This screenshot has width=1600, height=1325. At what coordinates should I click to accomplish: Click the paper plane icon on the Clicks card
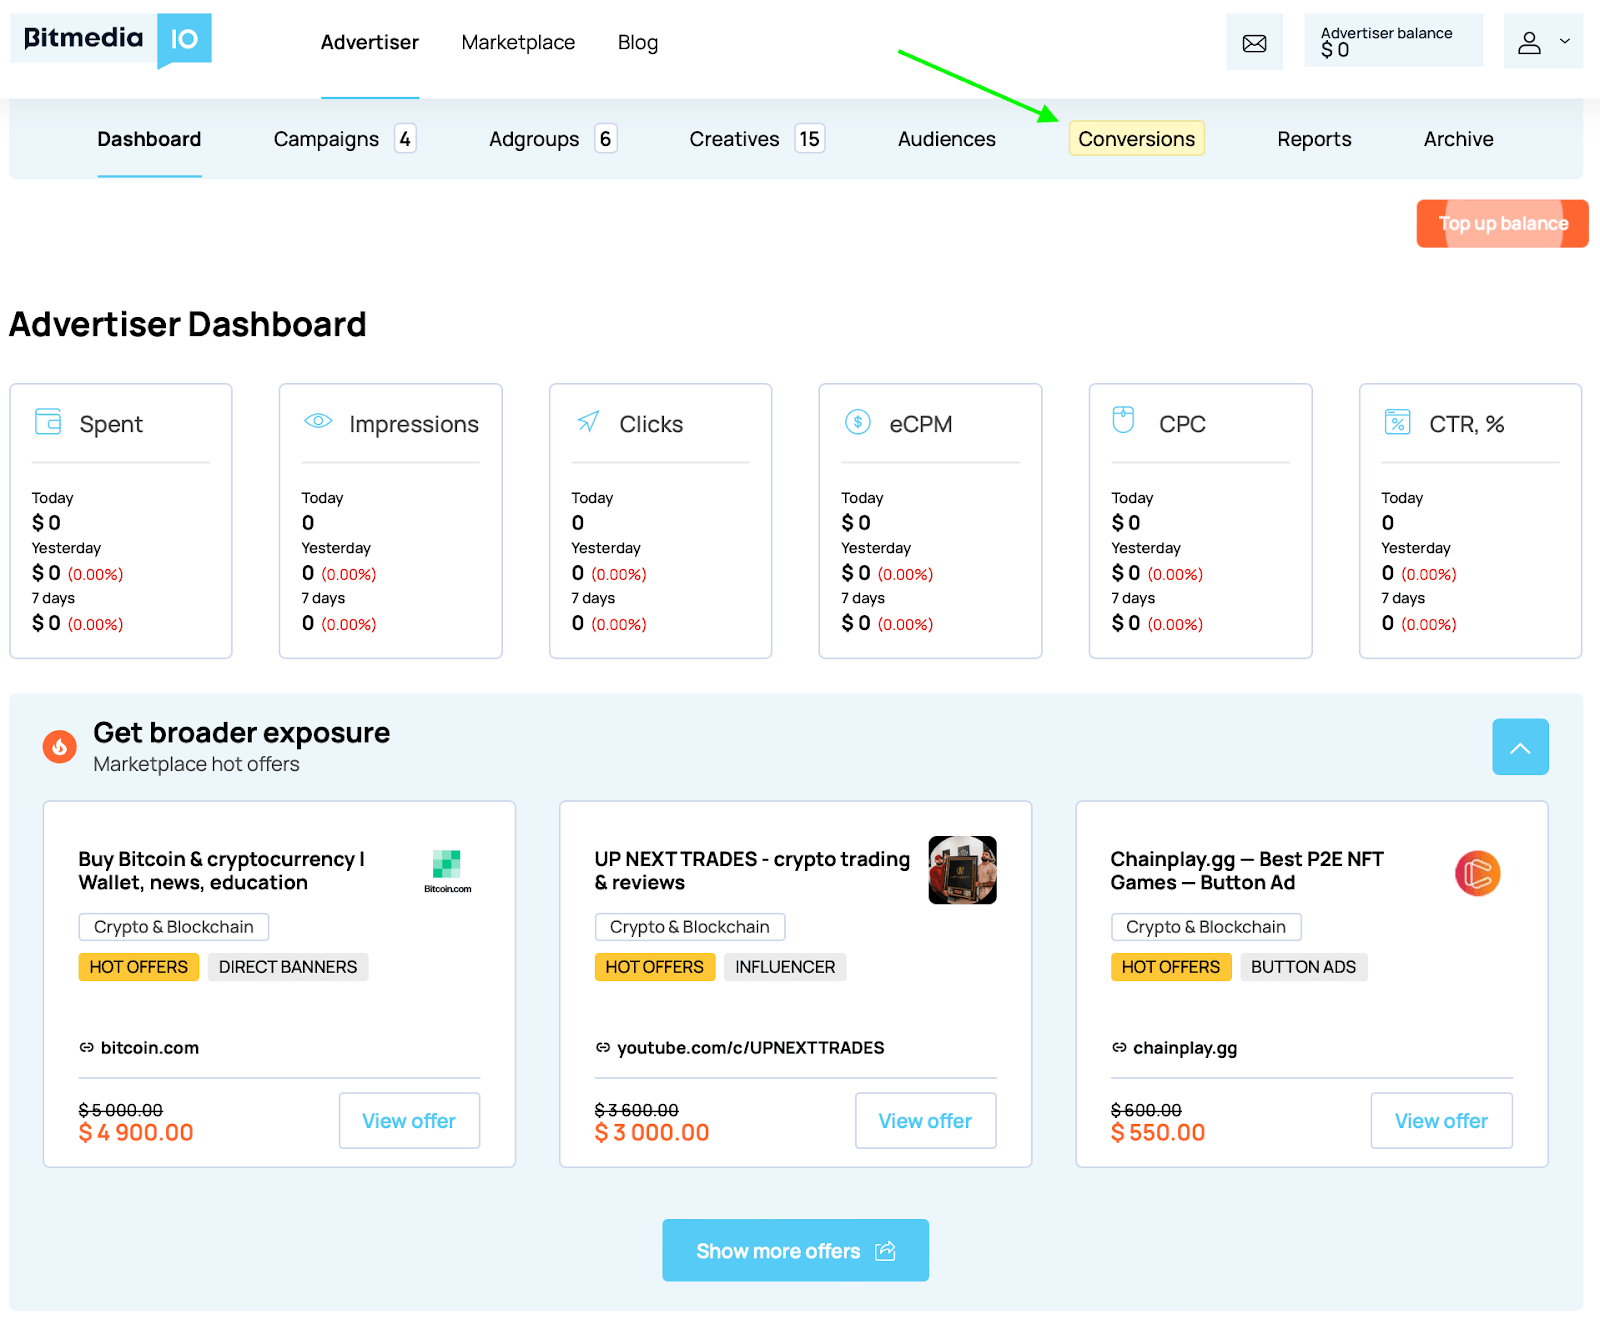pyautogui.click(x=587, y=422)
